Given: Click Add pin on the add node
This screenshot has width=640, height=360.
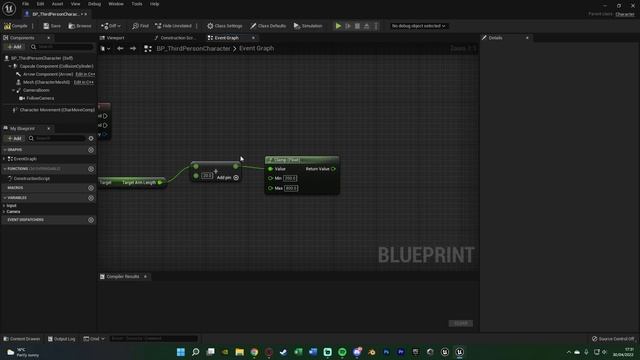Looking at the screenshot, I should (x=227, y=178).
